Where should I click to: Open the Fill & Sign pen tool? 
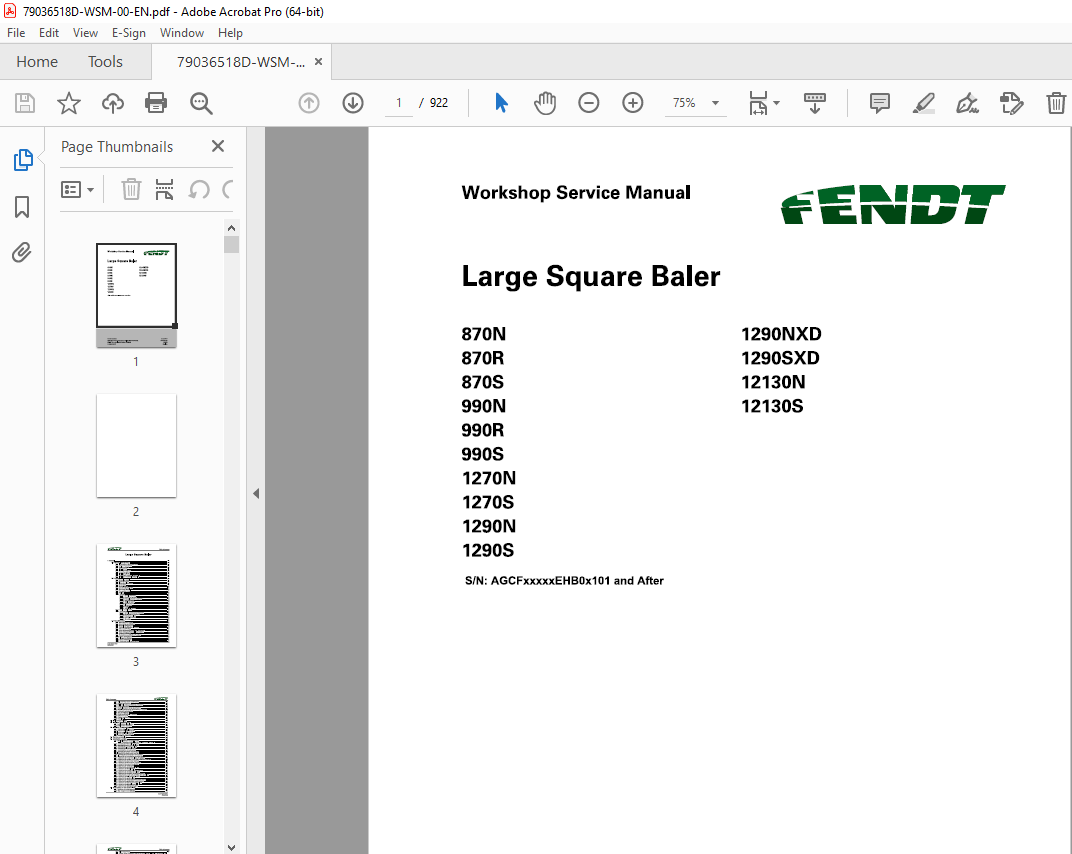coord(967,103)
